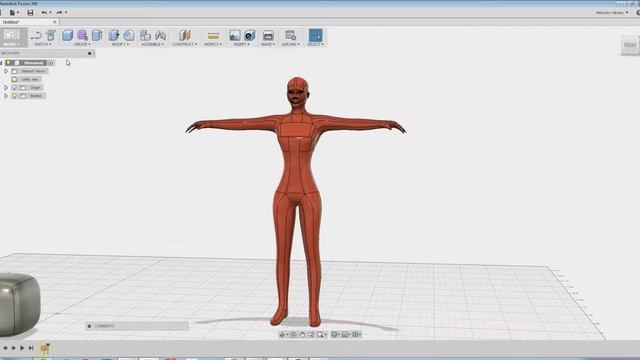Open the INSPECT menu
Screen dimensions: 640x360
213,44
